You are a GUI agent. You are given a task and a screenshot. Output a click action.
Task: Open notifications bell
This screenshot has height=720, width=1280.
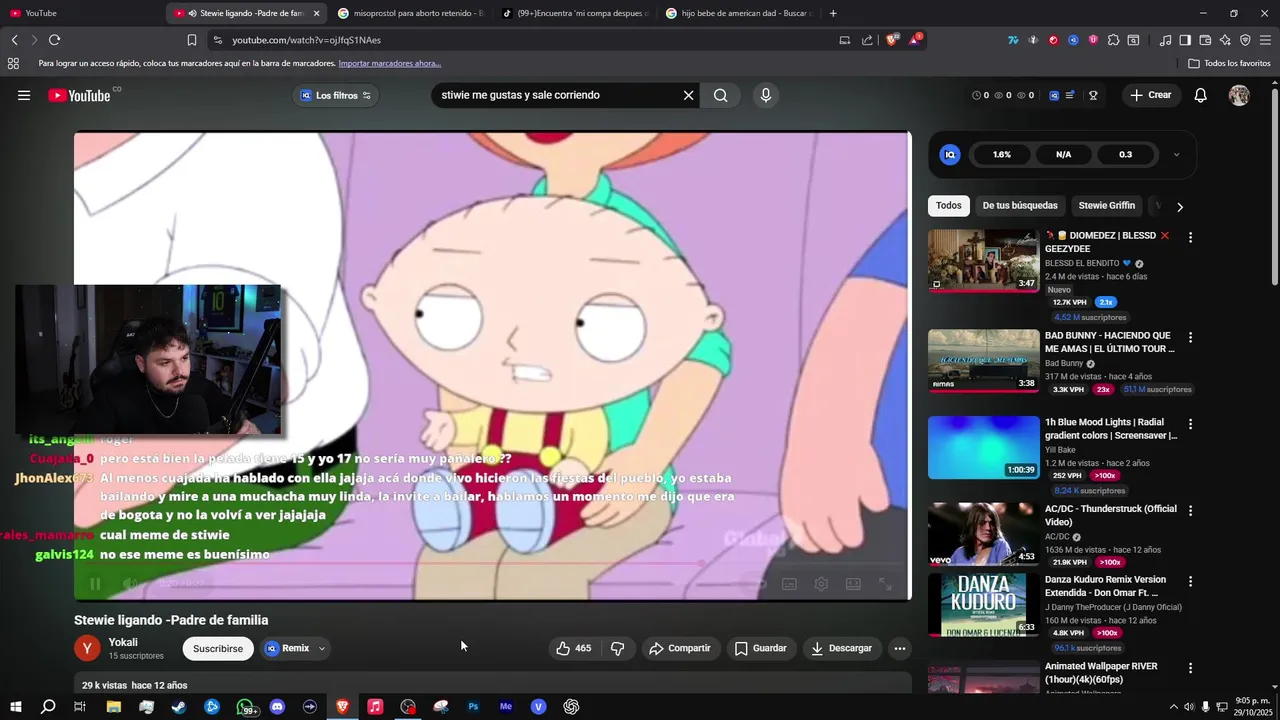tap(1201, 95)
